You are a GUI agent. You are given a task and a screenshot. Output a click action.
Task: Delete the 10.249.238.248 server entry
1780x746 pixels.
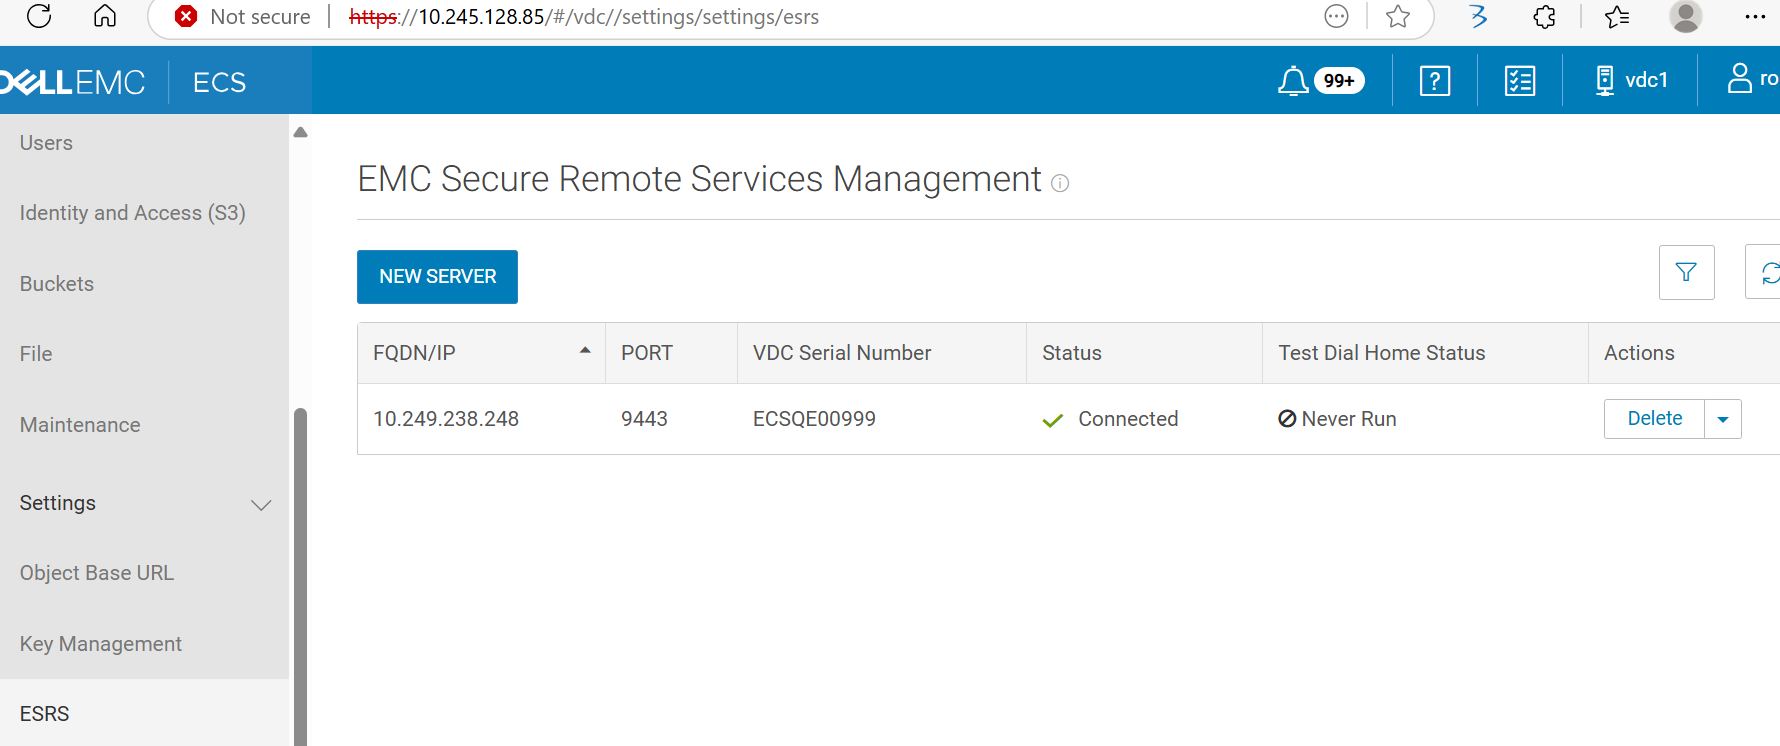pyautogui.click(x=1654, y=419)
